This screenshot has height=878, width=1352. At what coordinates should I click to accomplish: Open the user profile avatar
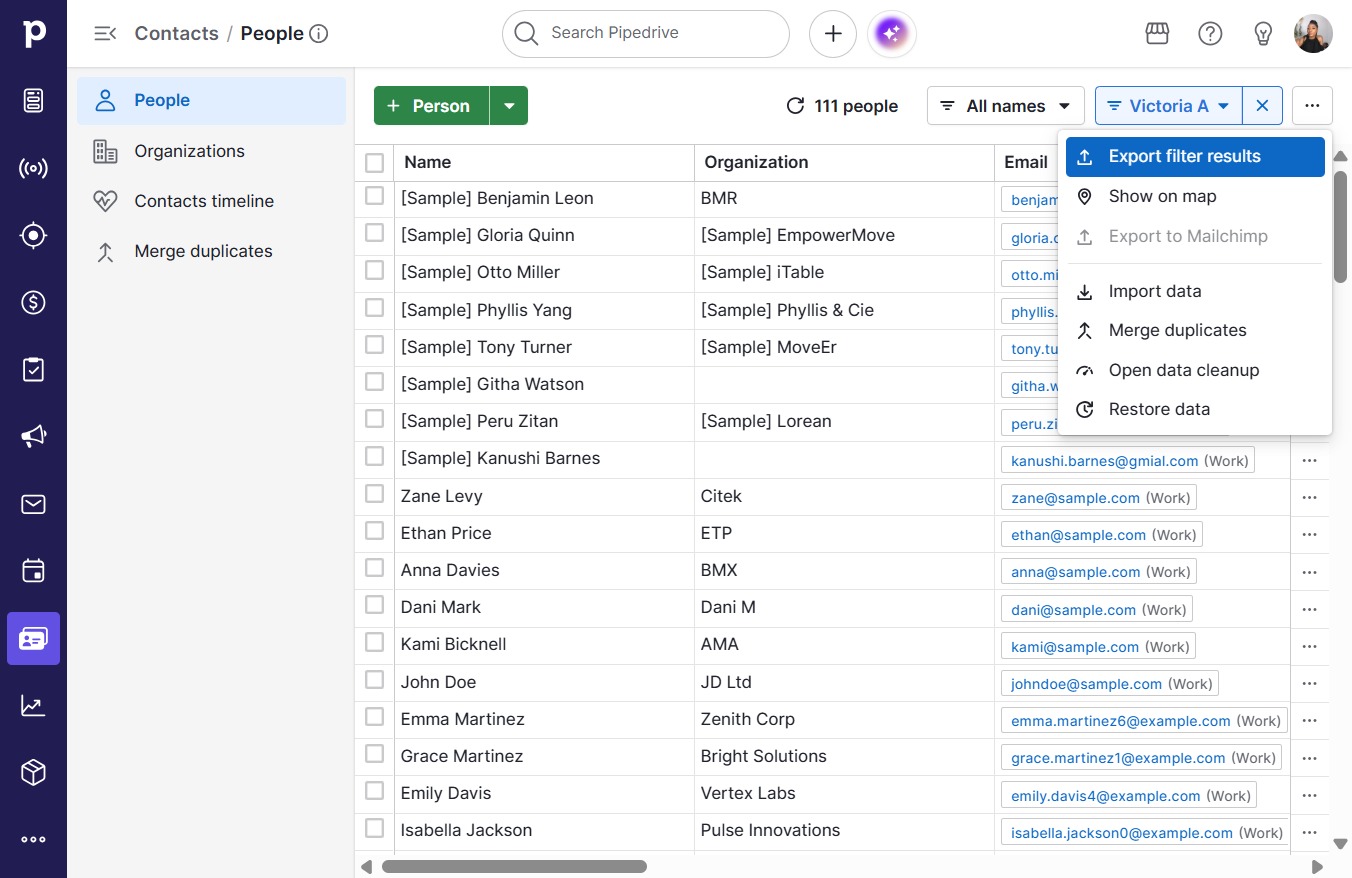click(1313, 34)
